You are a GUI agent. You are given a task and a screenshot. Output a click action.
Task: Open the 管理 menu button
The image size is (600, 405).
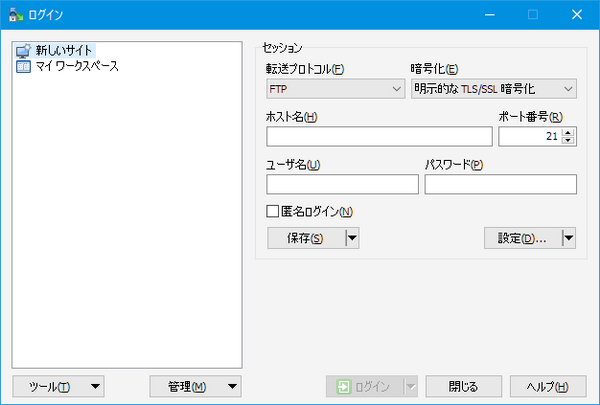pyautogui.click(x=196, y=387)
